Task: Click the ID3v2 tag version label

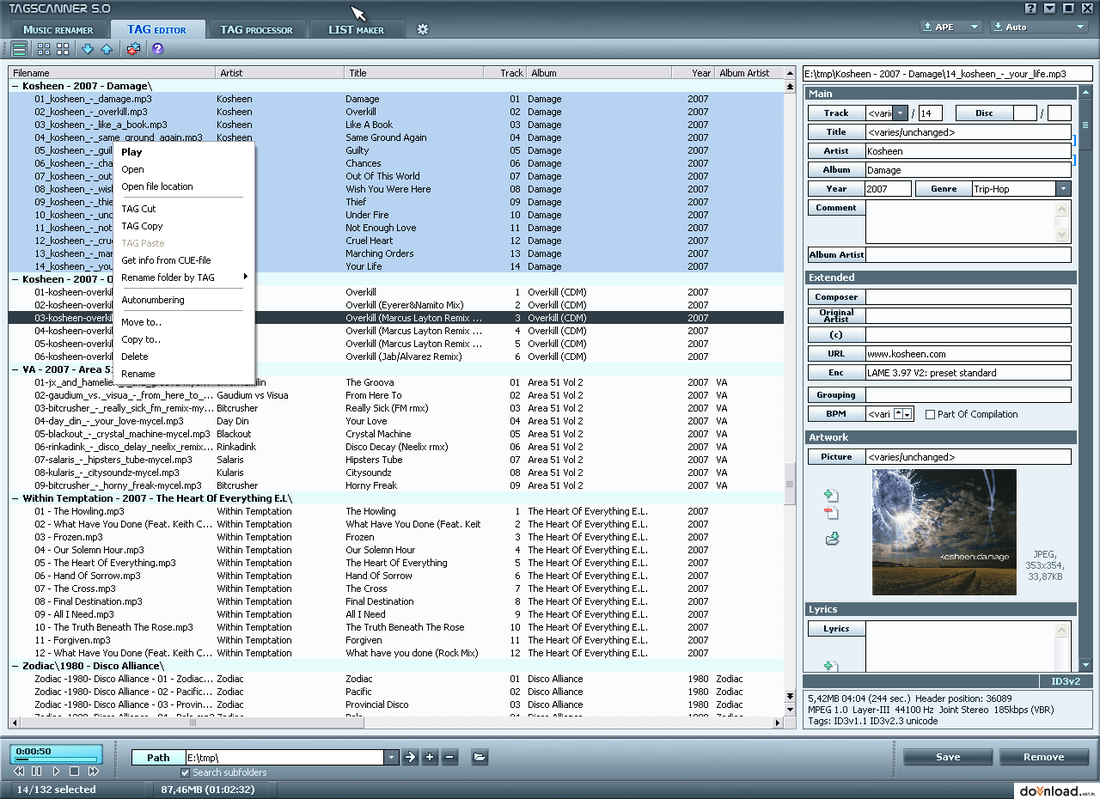Action: 1065,681
